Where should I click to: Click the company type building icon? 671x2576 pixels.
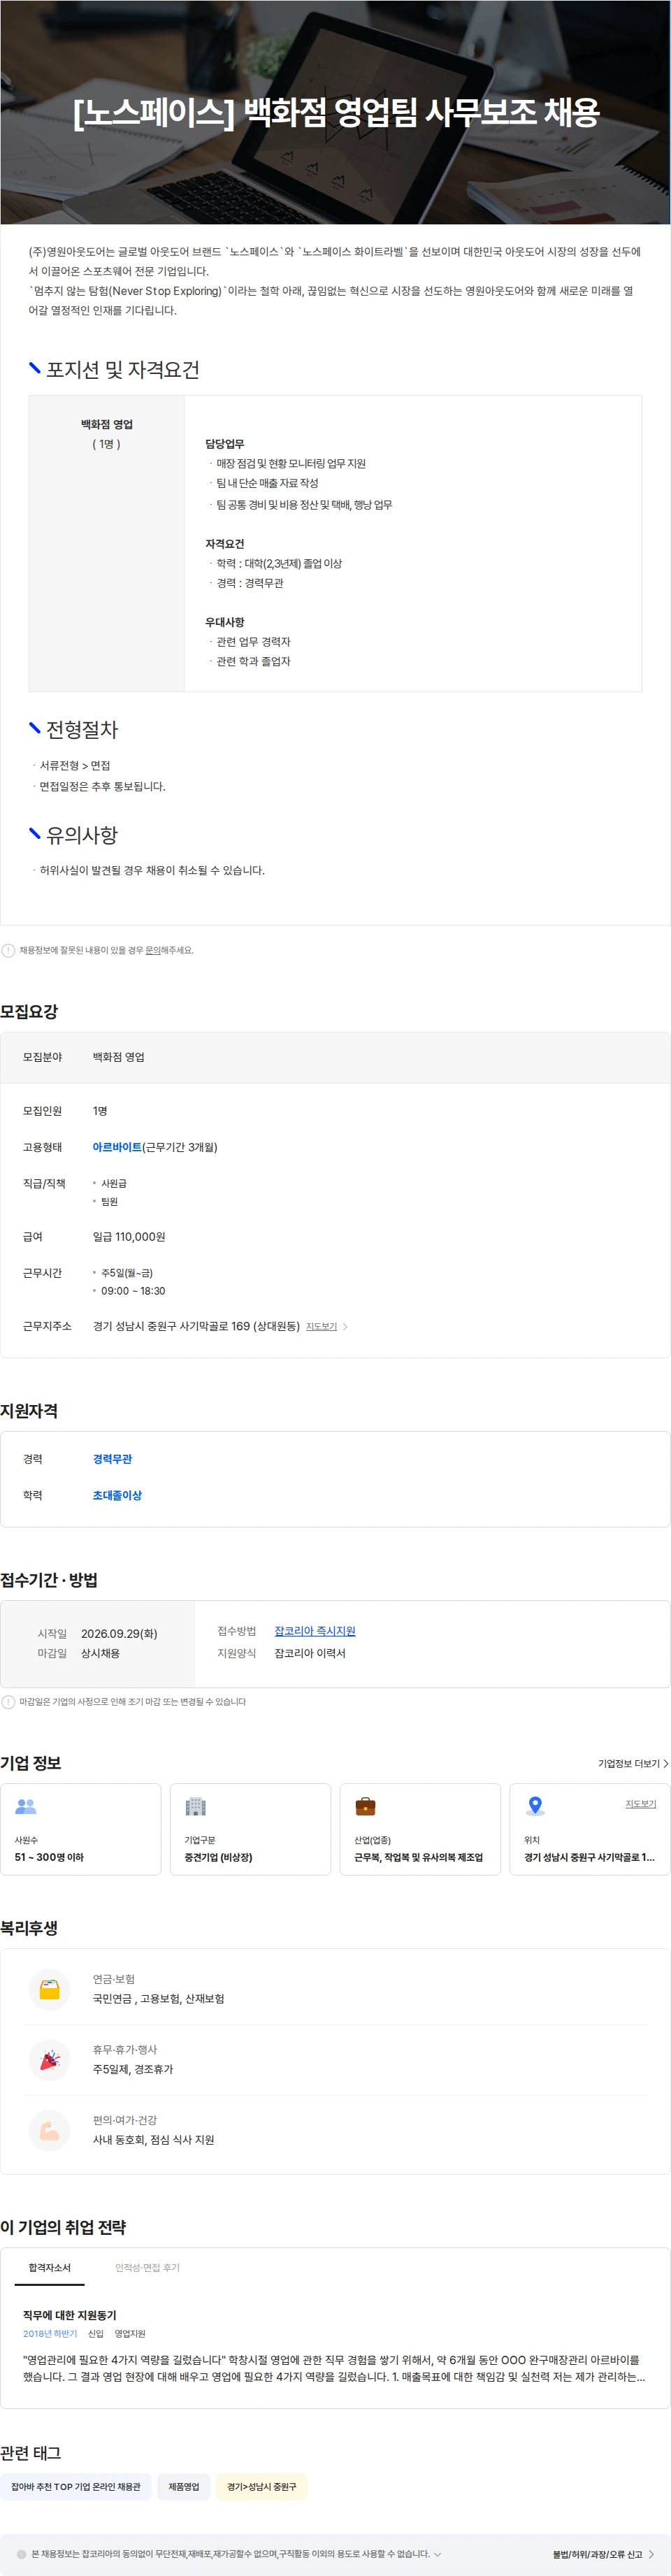(196, 1806)
